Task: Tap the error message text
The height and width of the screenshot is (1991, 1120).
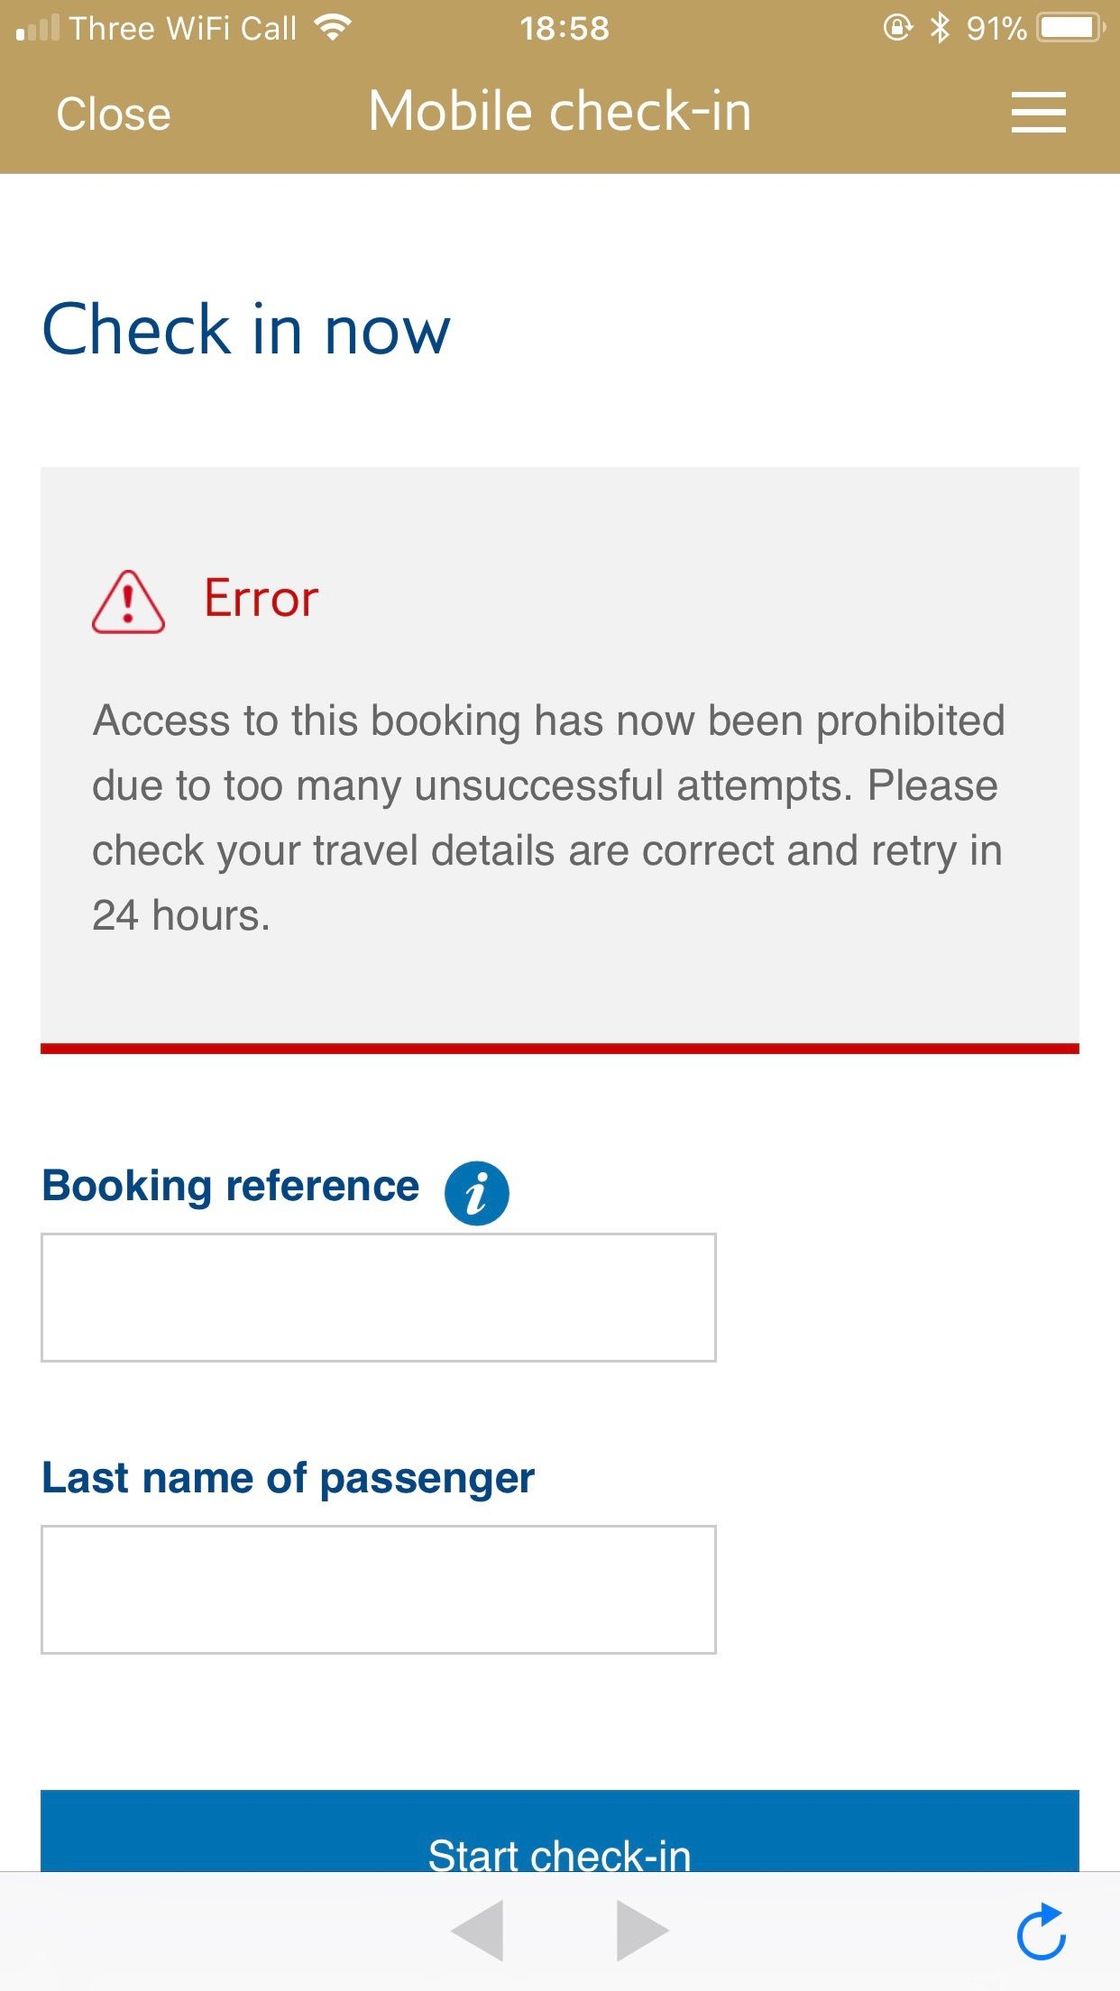Action: (x=548, y=817)
